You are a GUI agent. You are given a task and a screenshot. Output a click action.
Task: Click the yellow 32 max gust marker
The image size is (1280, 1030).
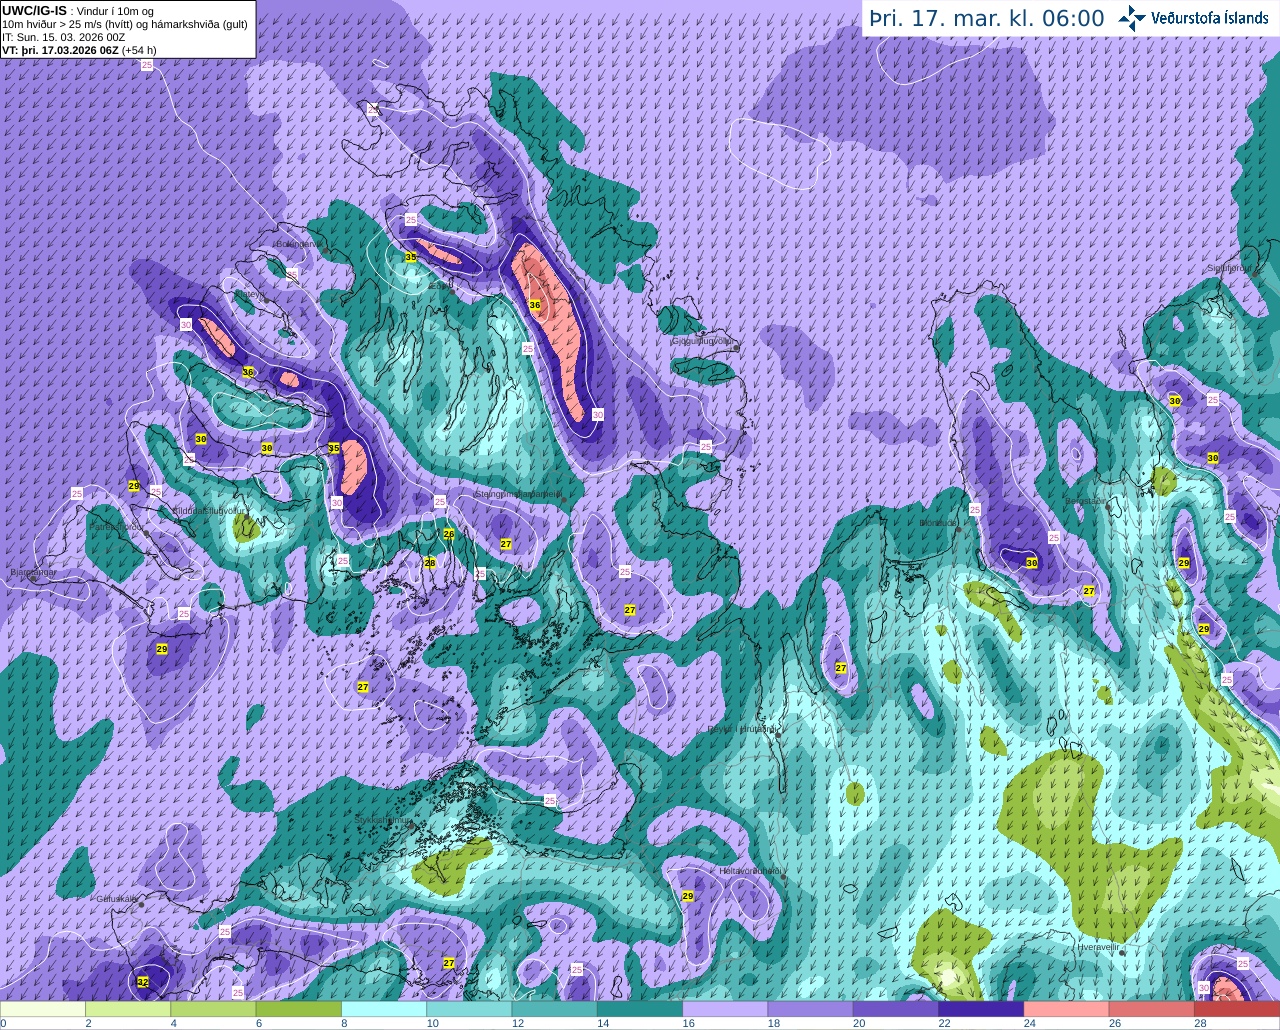tap(143, 982)
